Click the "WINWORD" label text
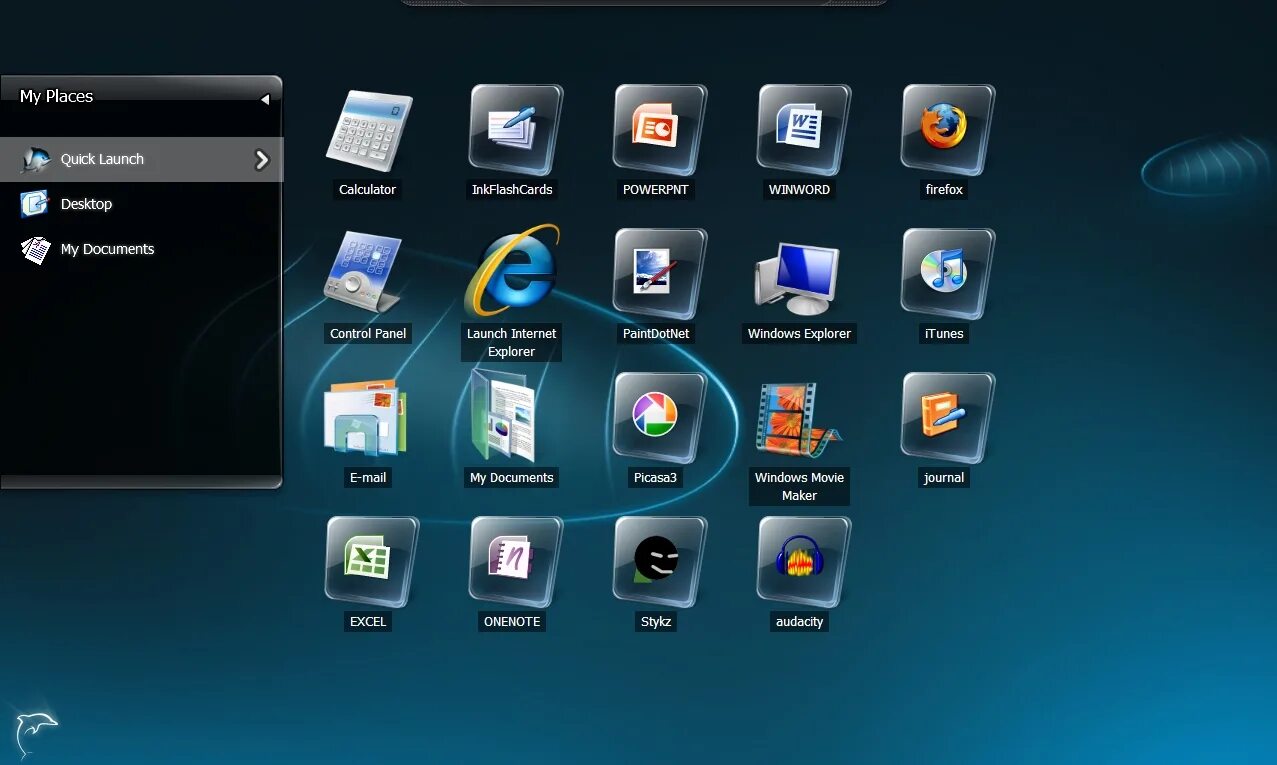1277x765 pixels. (800, 189)
